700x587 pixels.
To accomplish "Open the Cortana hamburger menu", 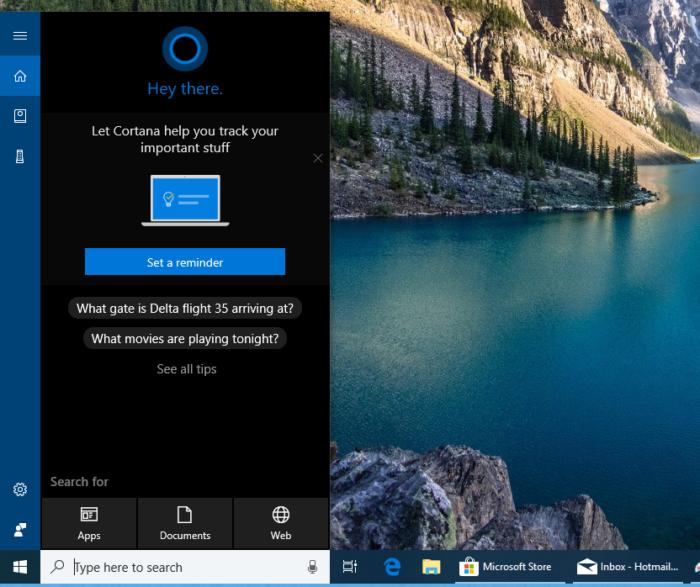I will coord(20,36).
